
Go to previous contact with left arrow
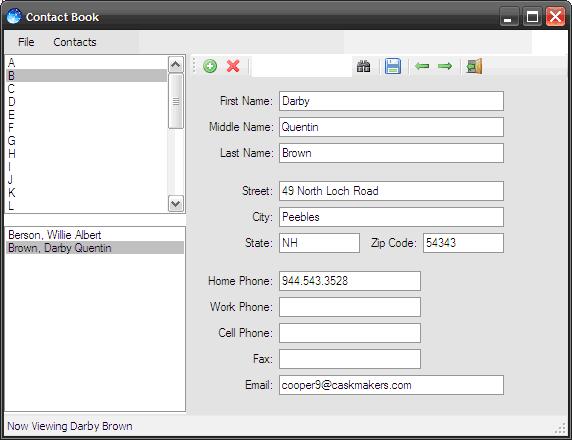pos(422,66)
